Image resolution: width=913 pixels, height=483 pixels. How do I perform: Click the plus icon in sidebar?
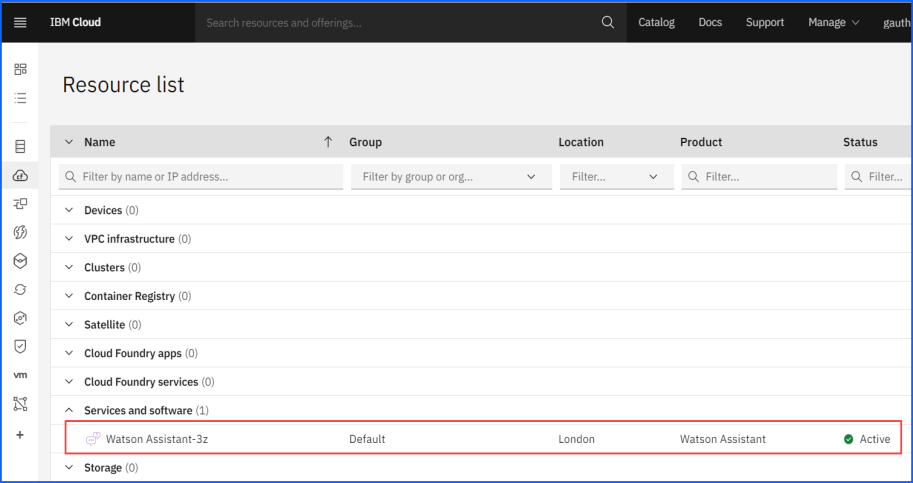[20, 435]
